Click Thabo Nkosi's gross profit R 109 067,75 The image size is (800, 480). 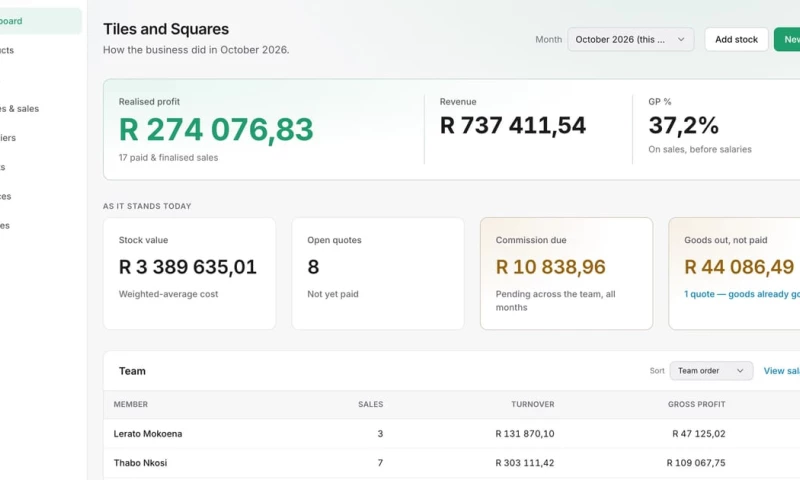pos(696,463)
